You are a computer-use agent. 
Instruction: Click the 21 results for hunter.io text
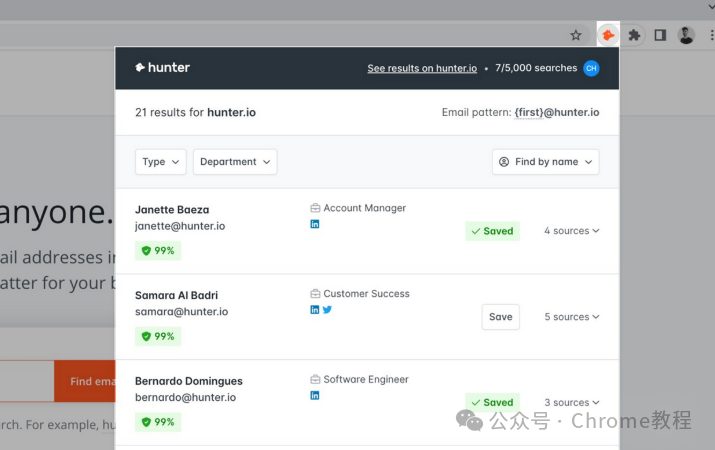click(195, 112)
